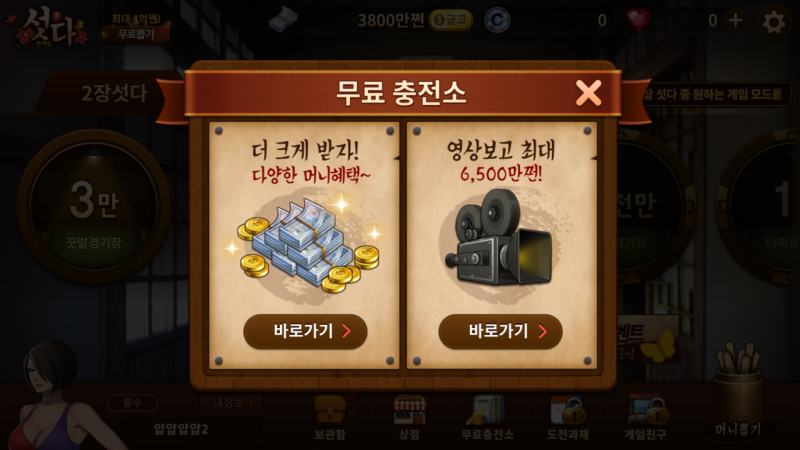
Task: Tap the 무료뽑기 free draw banner
Action: (136, 28)
